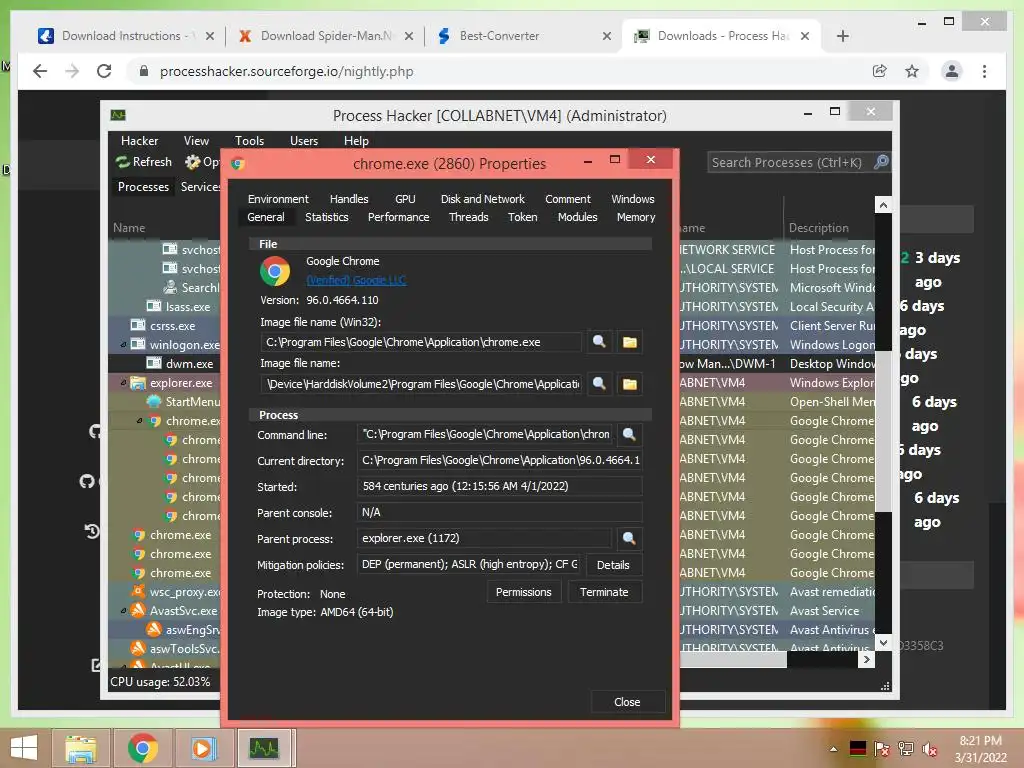
Task: Open Chrome three-dot menu
Action: pyautogui.click(x=984, y=71)
